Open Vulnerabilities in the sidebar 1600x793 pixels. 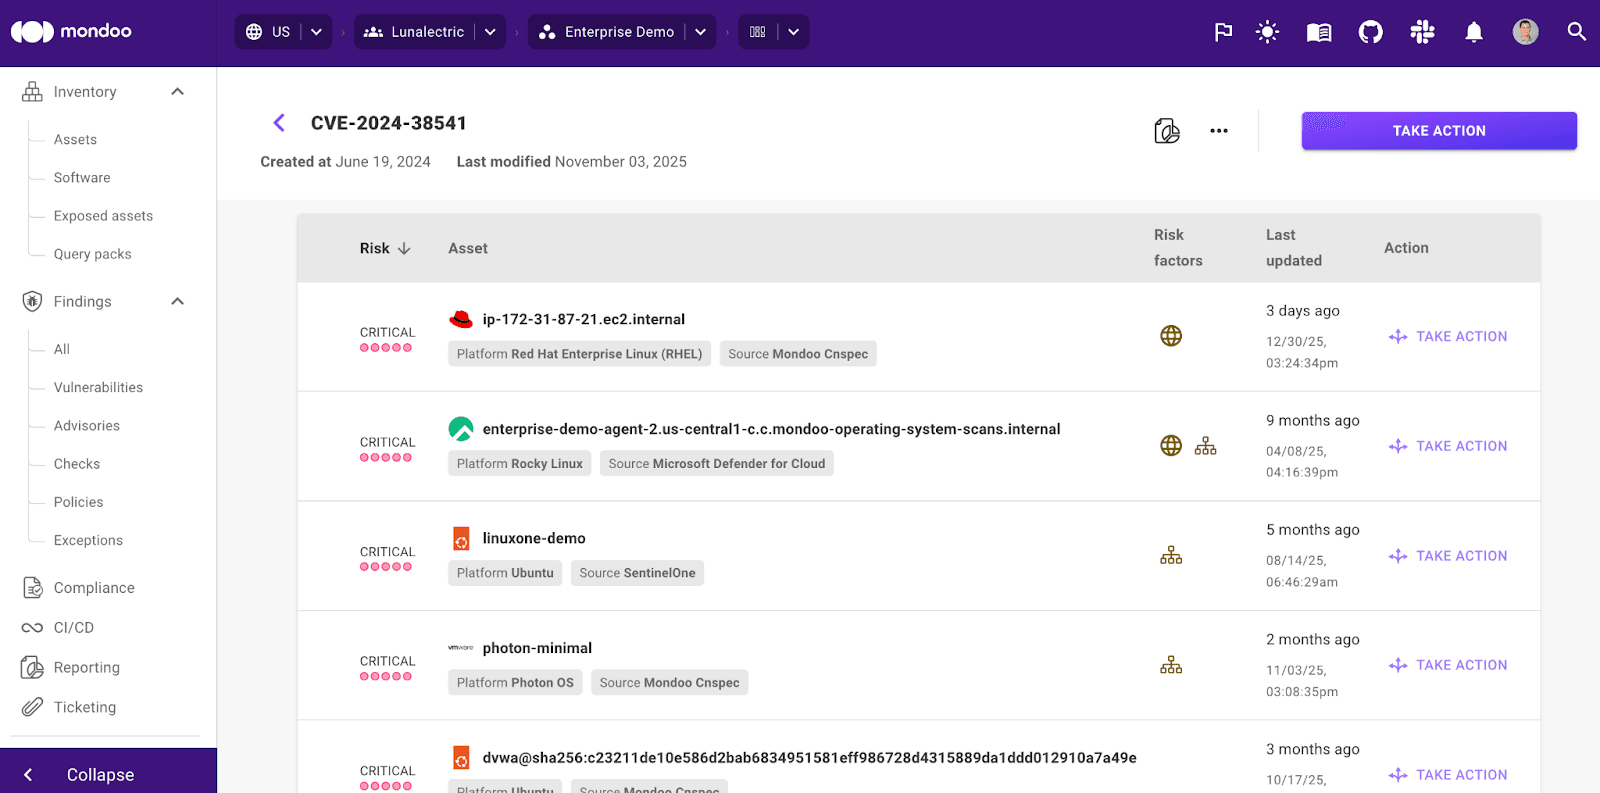tap(98, 388)
